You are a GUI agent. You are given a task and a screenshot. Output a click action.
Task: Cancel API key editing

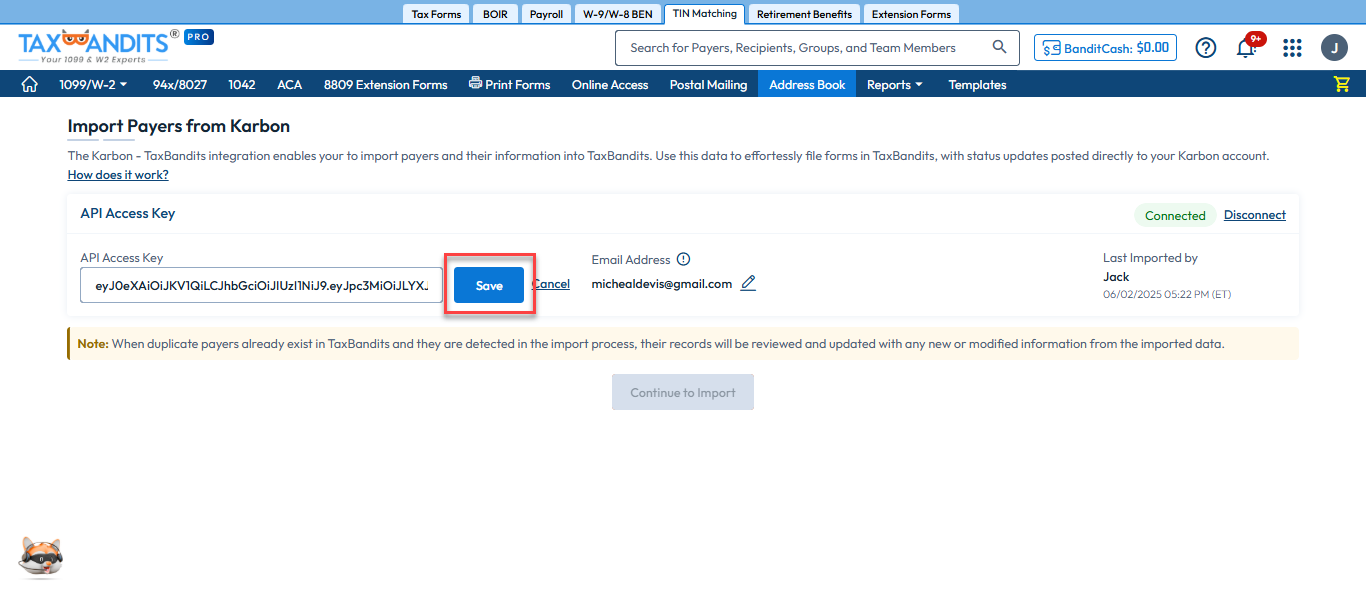coord(551,284)
